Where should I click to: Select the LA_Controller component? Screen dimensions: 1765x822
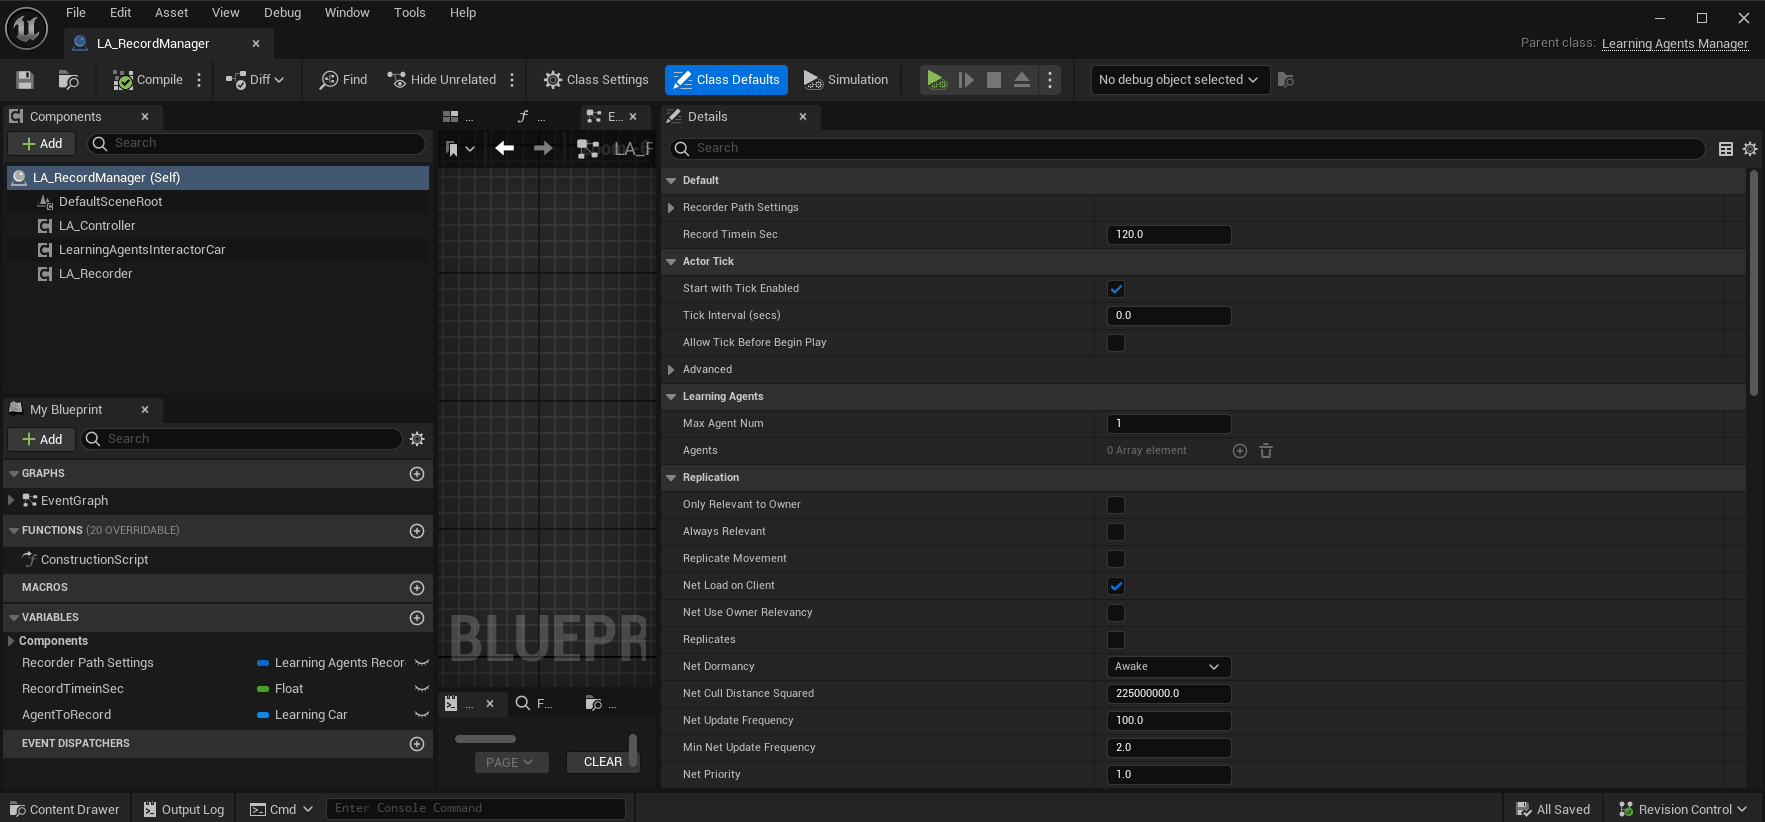tap(96, 226)
